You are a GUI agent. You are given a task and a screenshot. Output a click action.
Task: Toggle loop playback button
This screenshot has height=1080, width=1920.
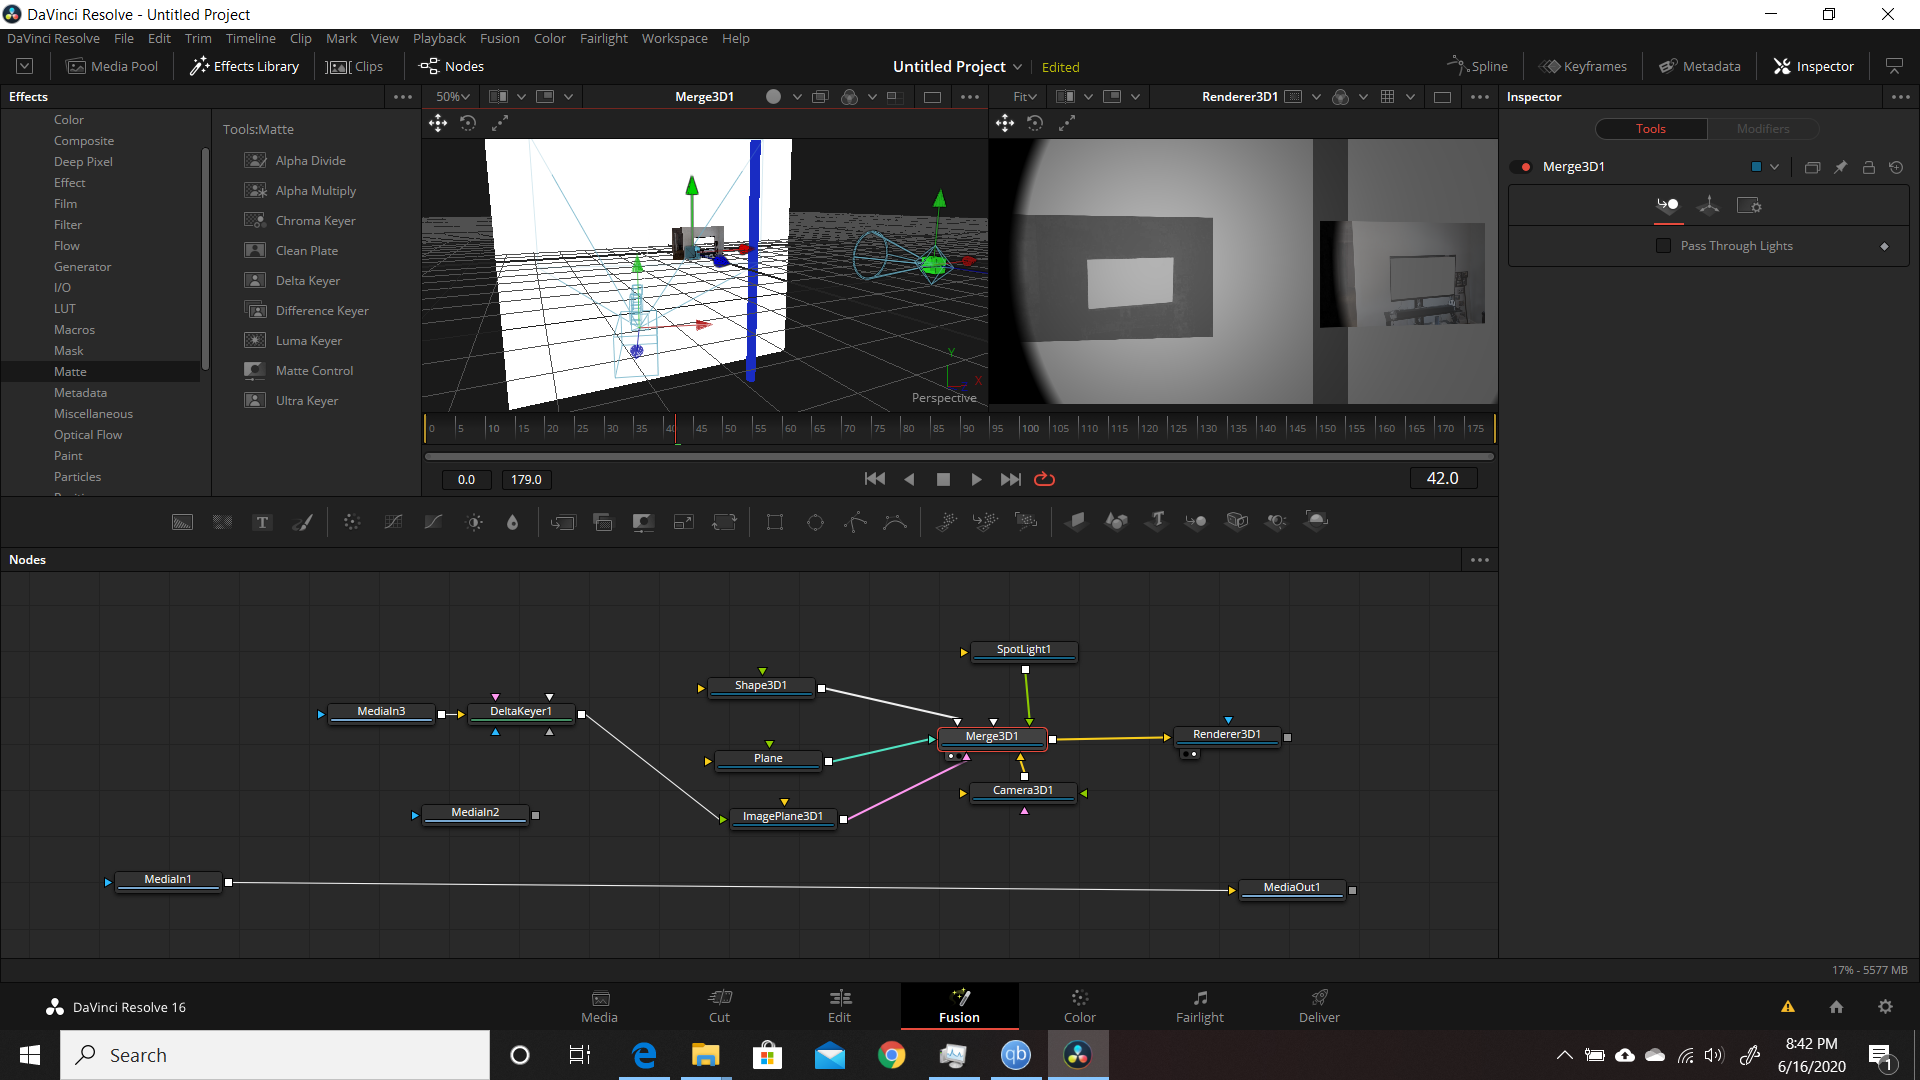point(1044,479)
